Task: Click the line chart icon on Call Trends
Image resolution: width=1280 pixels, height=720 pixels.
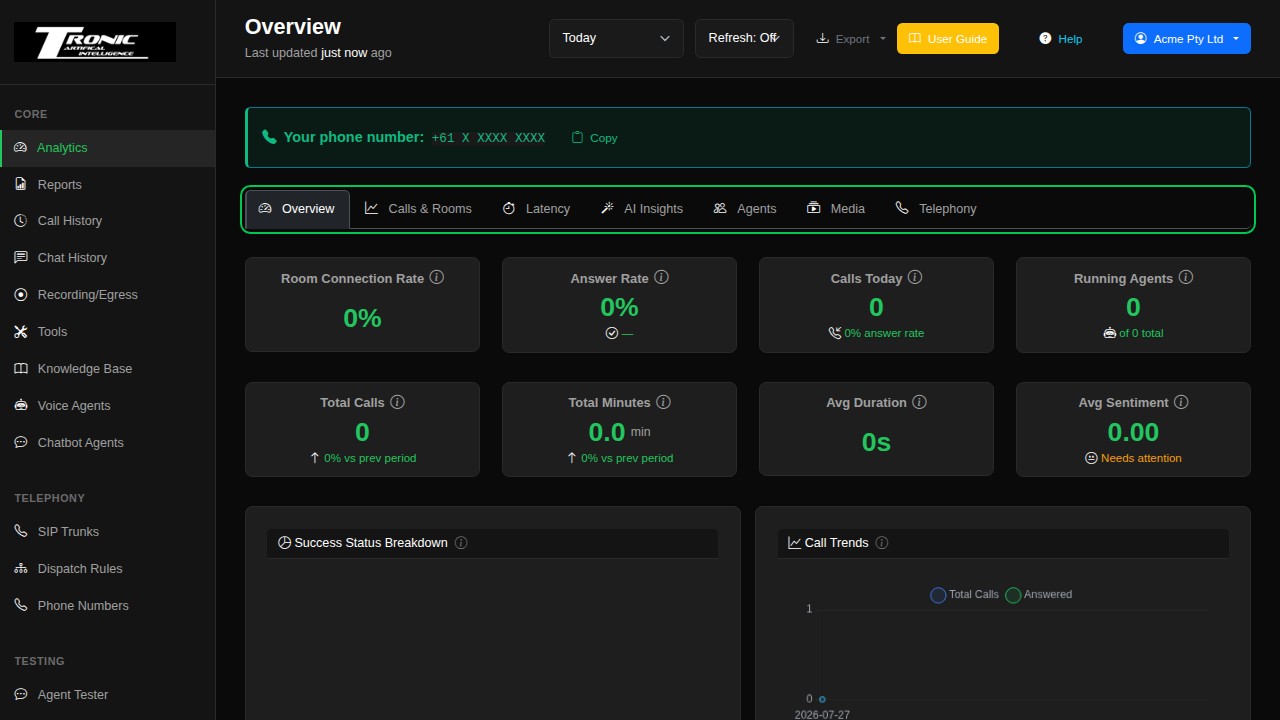Action: (x=795, y=543)
